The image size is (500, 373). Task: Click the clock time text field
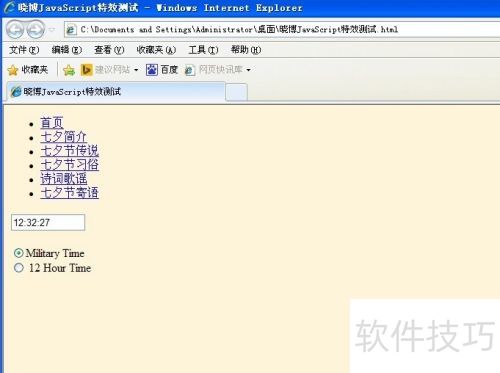pos(48,222)
